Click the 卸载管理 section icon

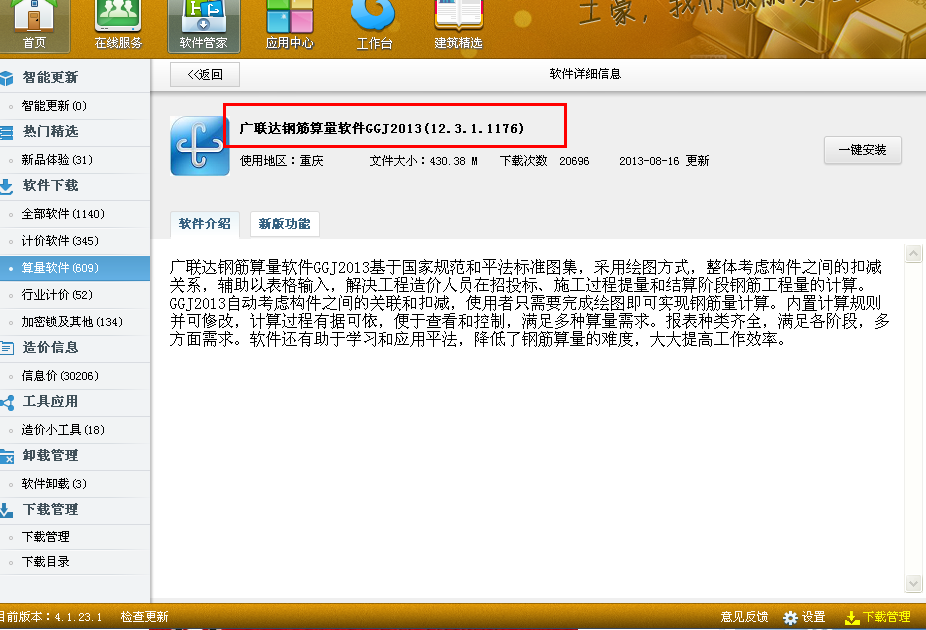pyautogui.click(x=6, y=456)
